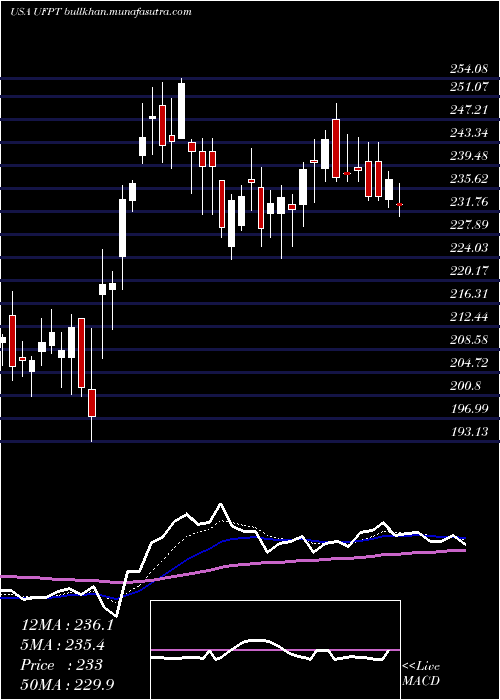Select the 204.72 price label
500x700 pixels.
(467, 363)
